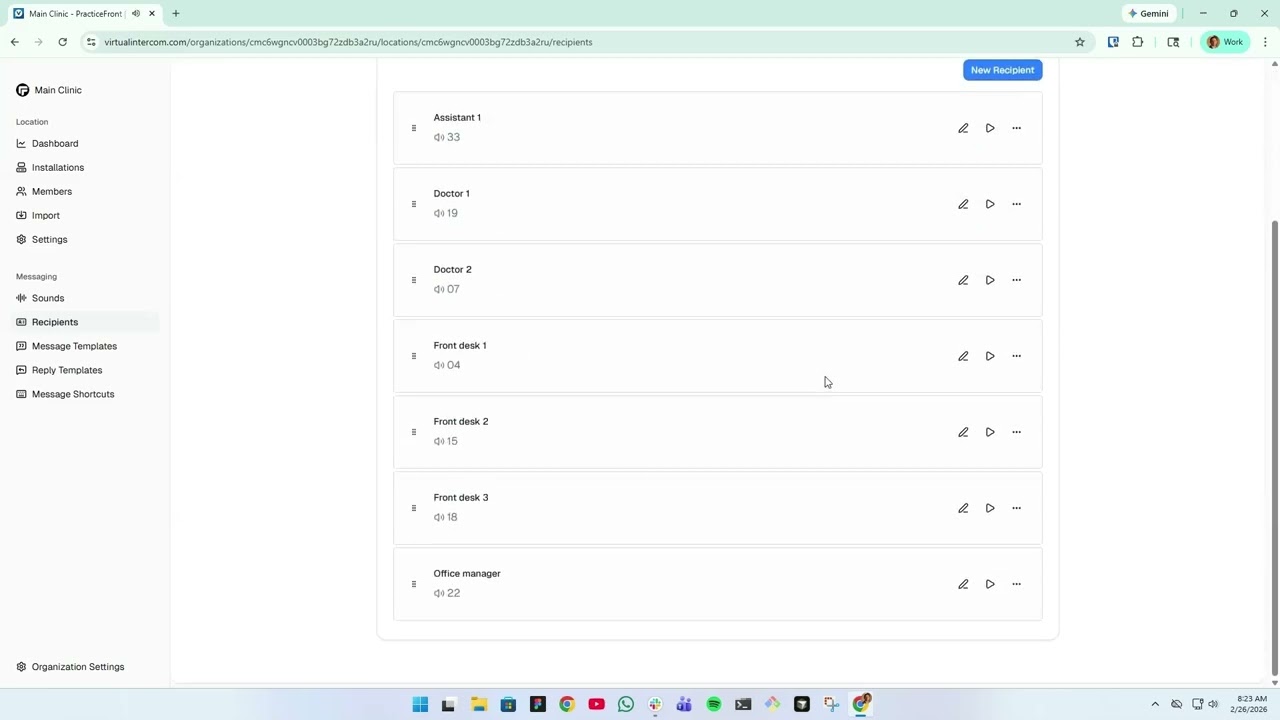
Task: Open the Work profile menu
Action: (x=1225, y=42)
